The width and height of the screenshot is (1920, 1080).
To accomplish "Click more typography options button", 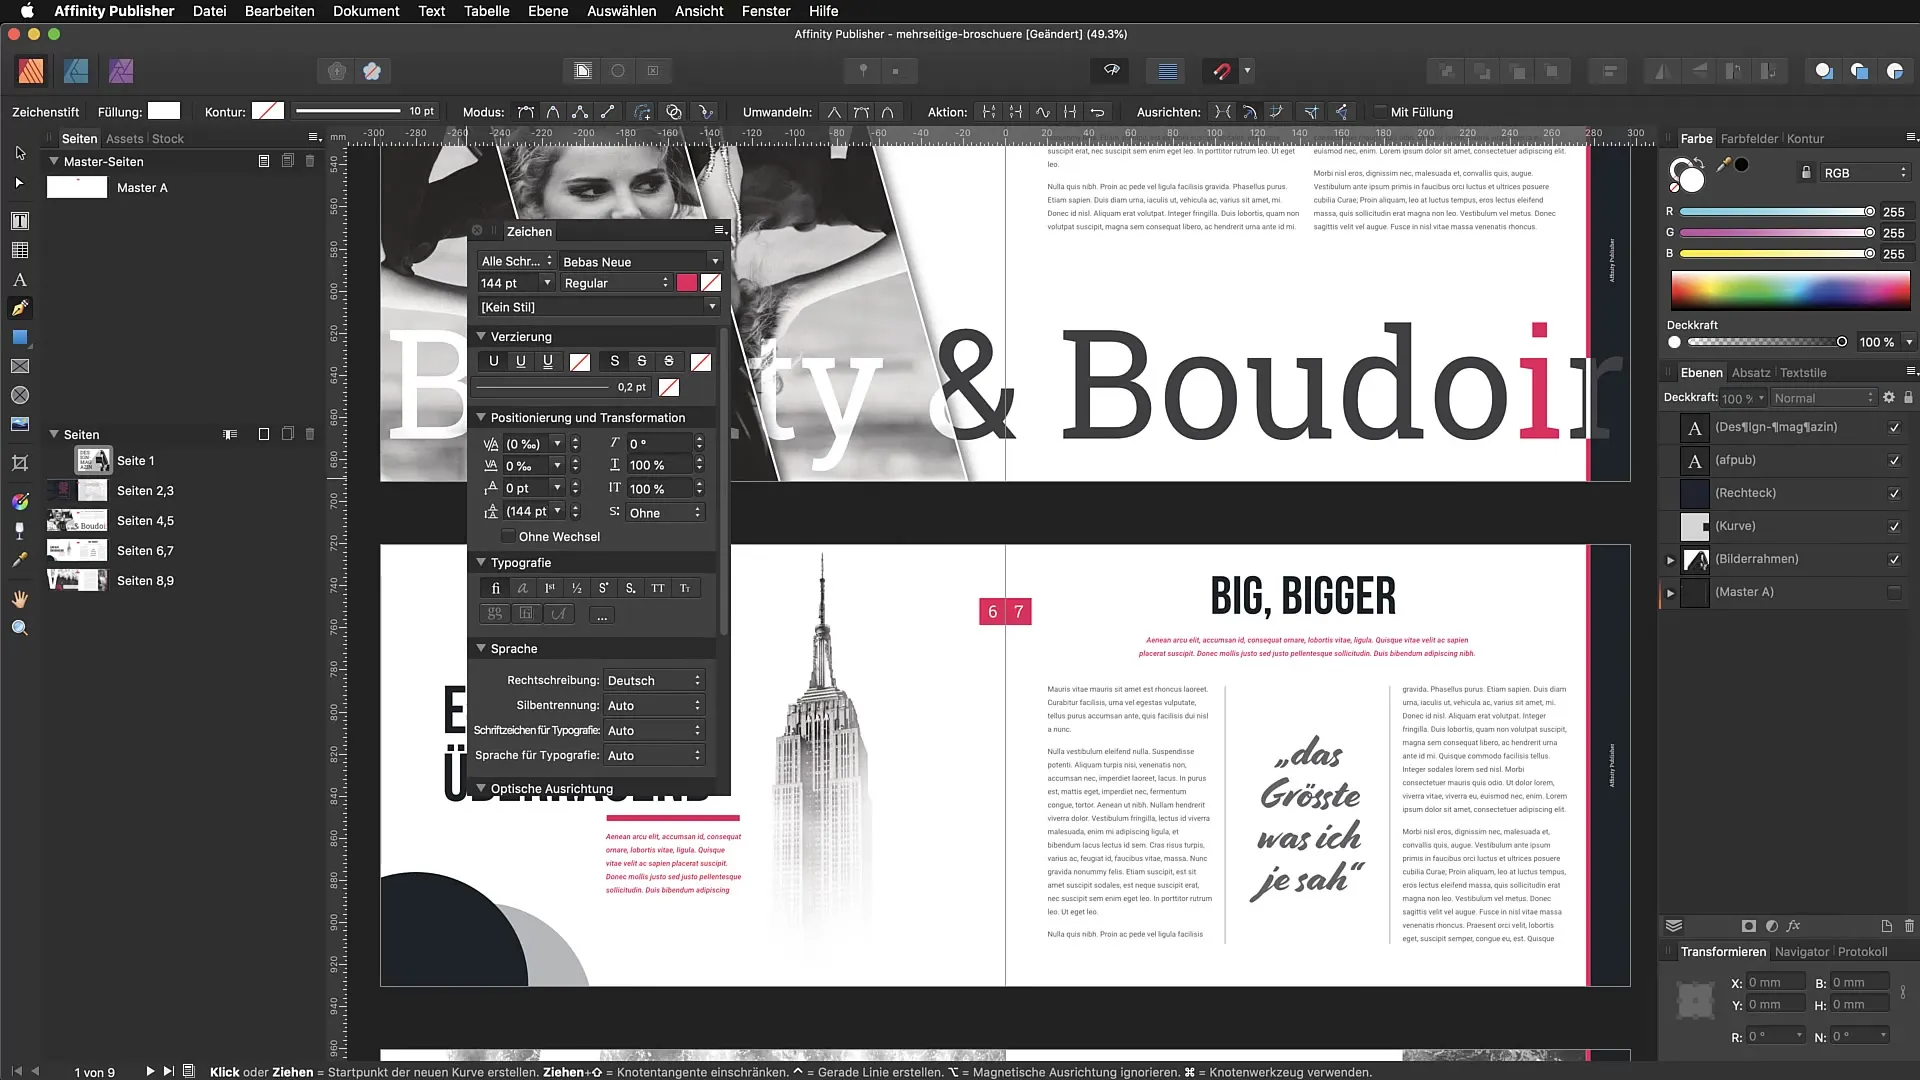I will [602, 615].
